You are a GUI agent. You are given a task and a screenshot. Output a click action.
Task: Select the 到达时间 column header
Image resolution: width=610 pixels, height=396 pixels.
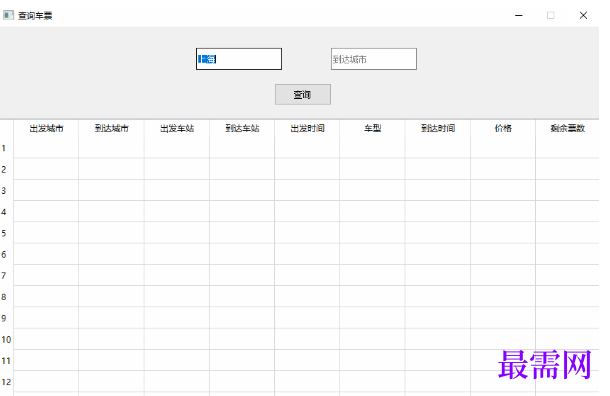point(438,128)
